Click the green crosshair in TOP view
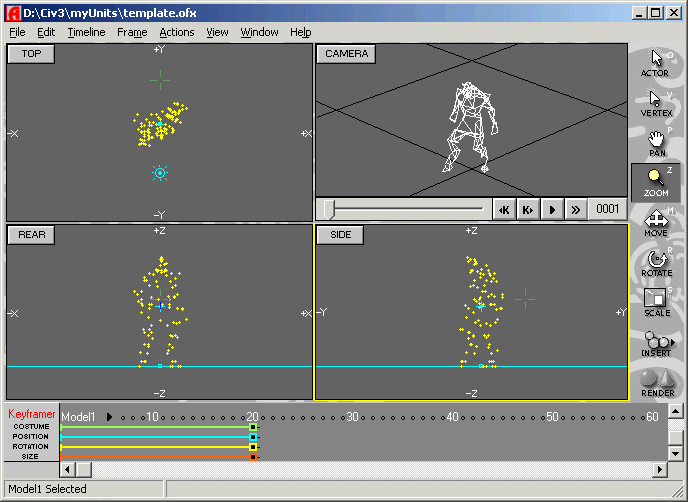 click(160, 80)
